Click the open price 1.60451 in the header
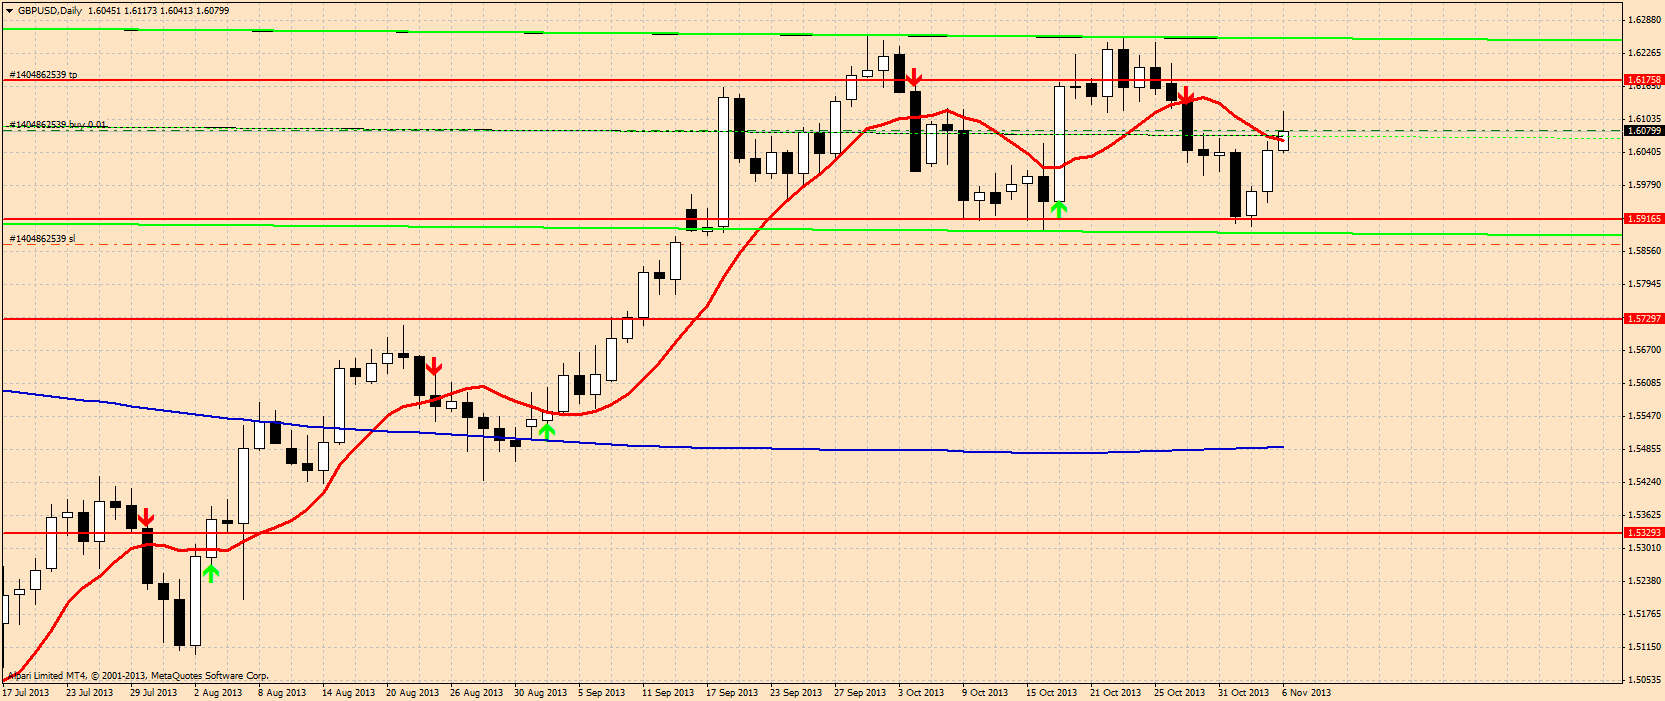Screen dimensions: 1665x701 coord(105,11)
